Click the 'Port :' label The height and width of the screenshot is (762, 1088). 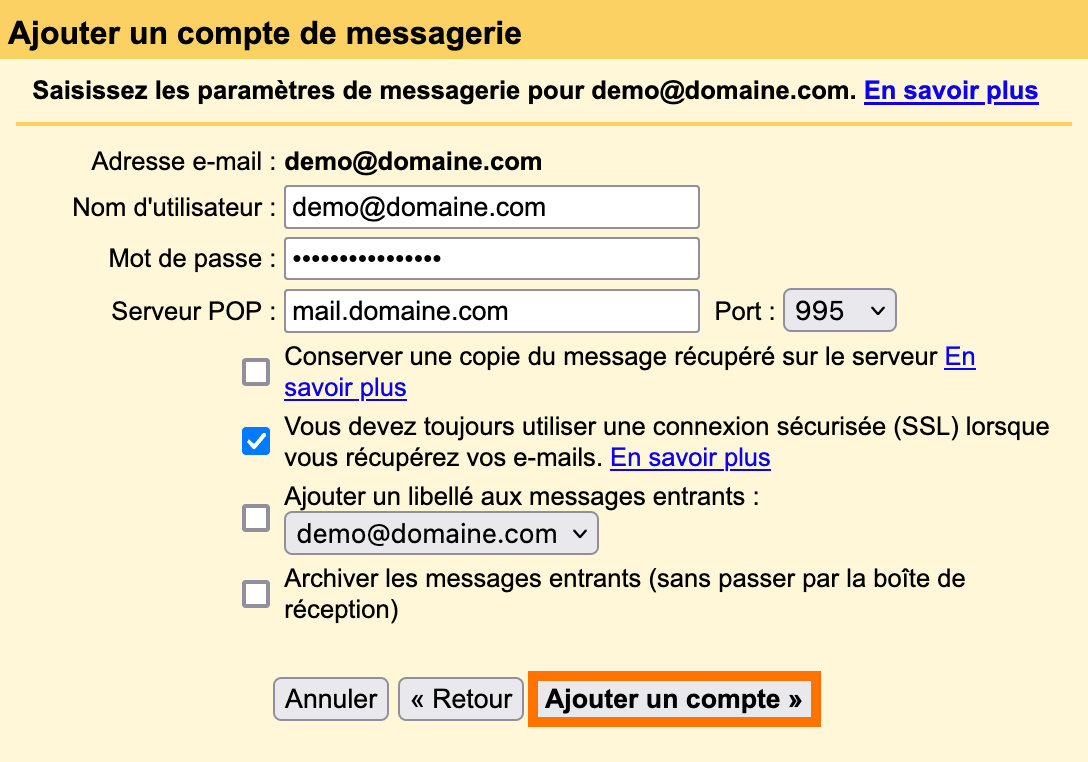tap(745, 311)
